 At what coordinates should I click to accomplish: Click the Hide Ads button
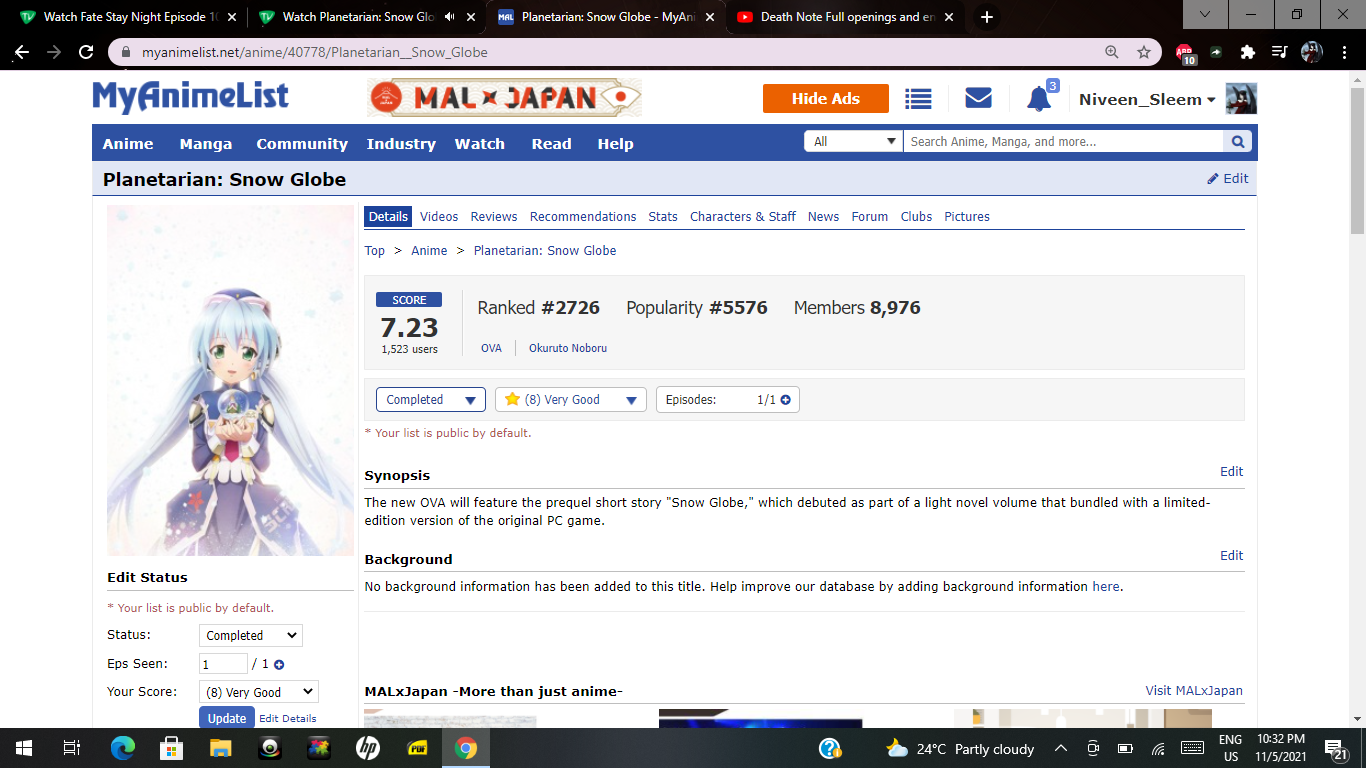(826, 98)
